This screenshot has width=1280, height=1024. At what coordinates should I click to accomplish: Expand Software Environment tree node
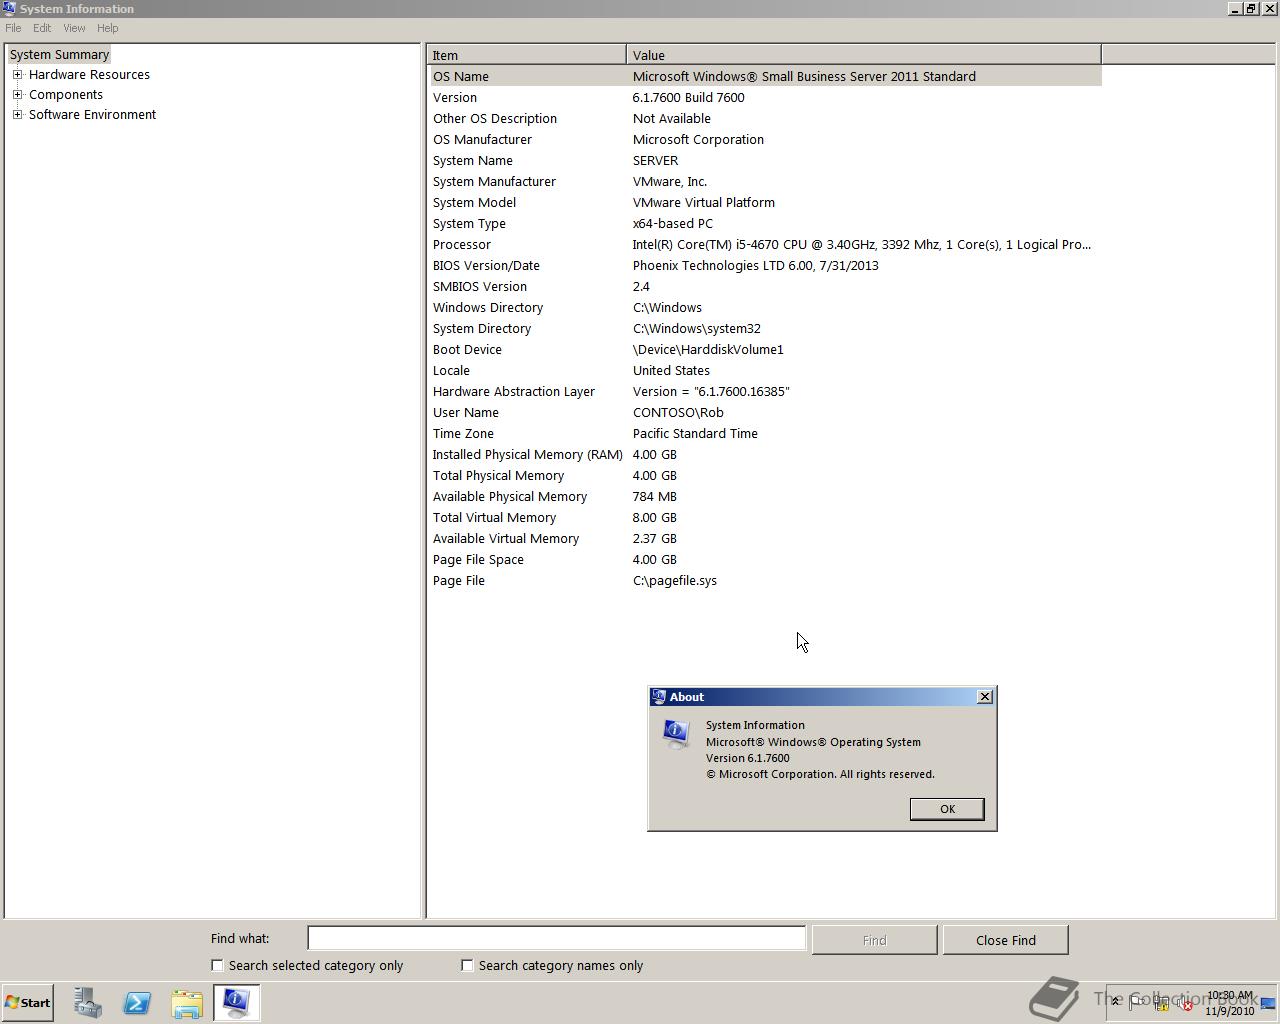[17, 114]
